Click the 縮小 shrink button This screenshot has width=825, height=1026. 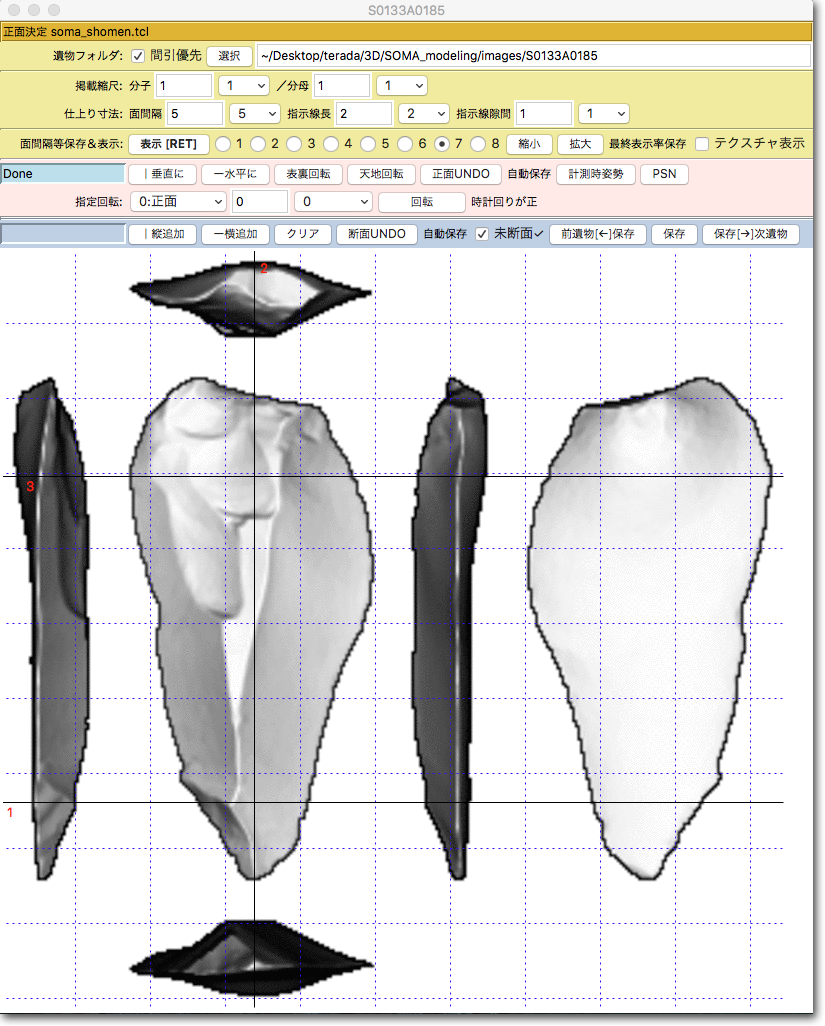point(529,143)
